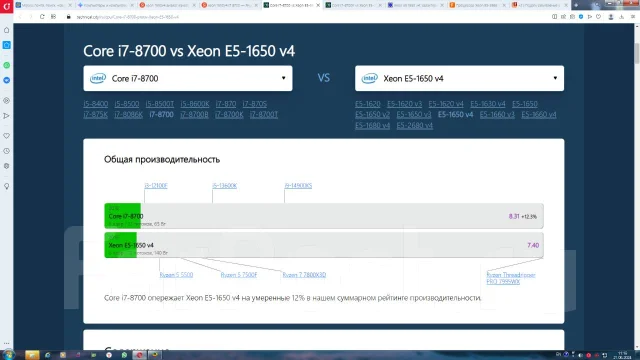
Task: Switch to the second browser tab
Action: click(x=106, y=5)
